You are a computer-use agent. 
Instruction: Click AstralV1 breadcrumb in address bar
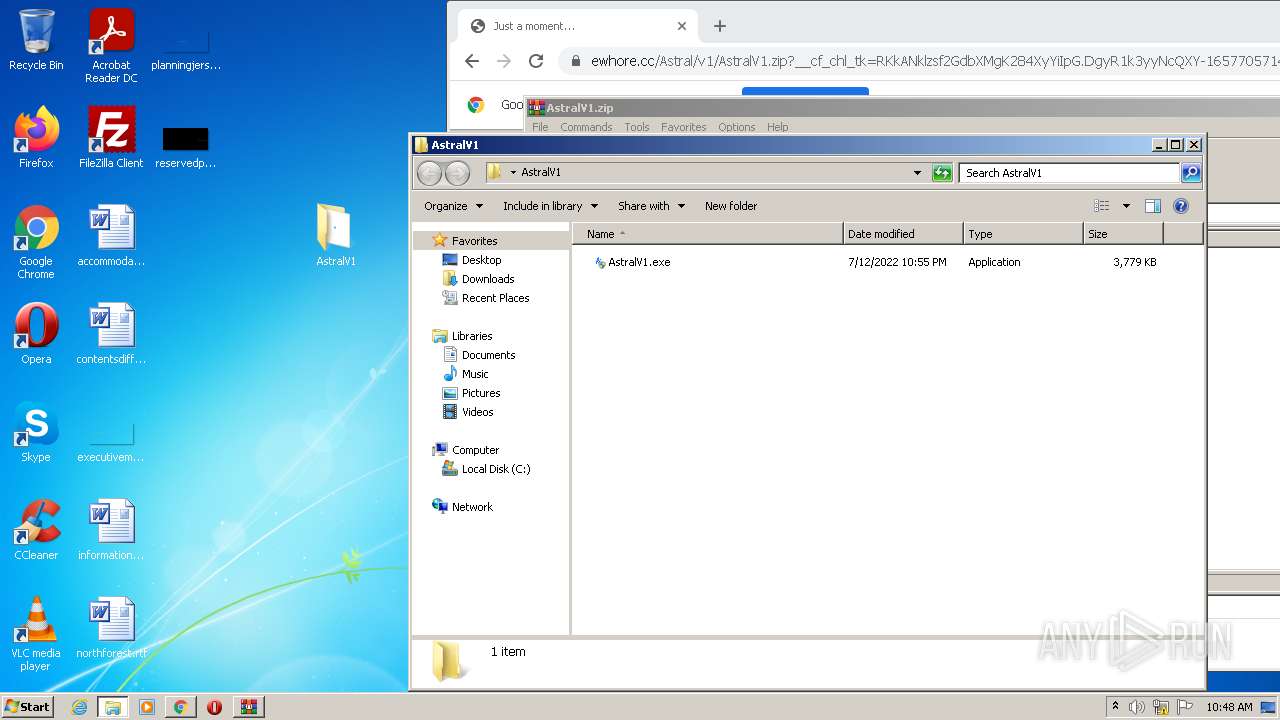click(x=541, y=172)
